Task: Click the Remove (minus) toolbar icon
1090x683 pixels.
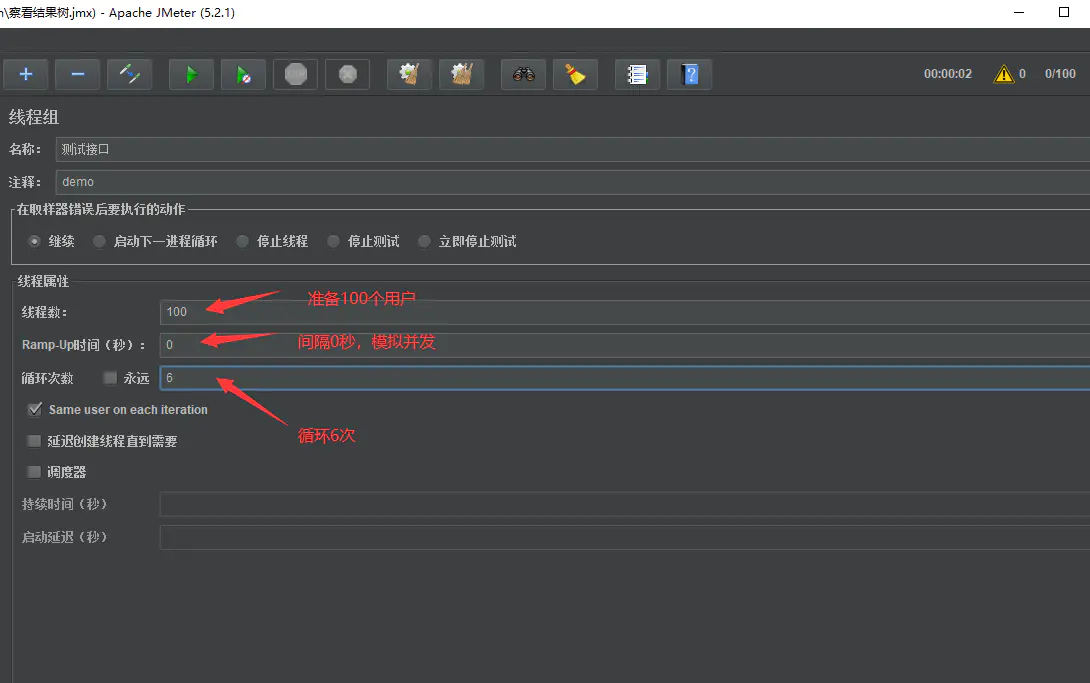Action: pos(78,74)
